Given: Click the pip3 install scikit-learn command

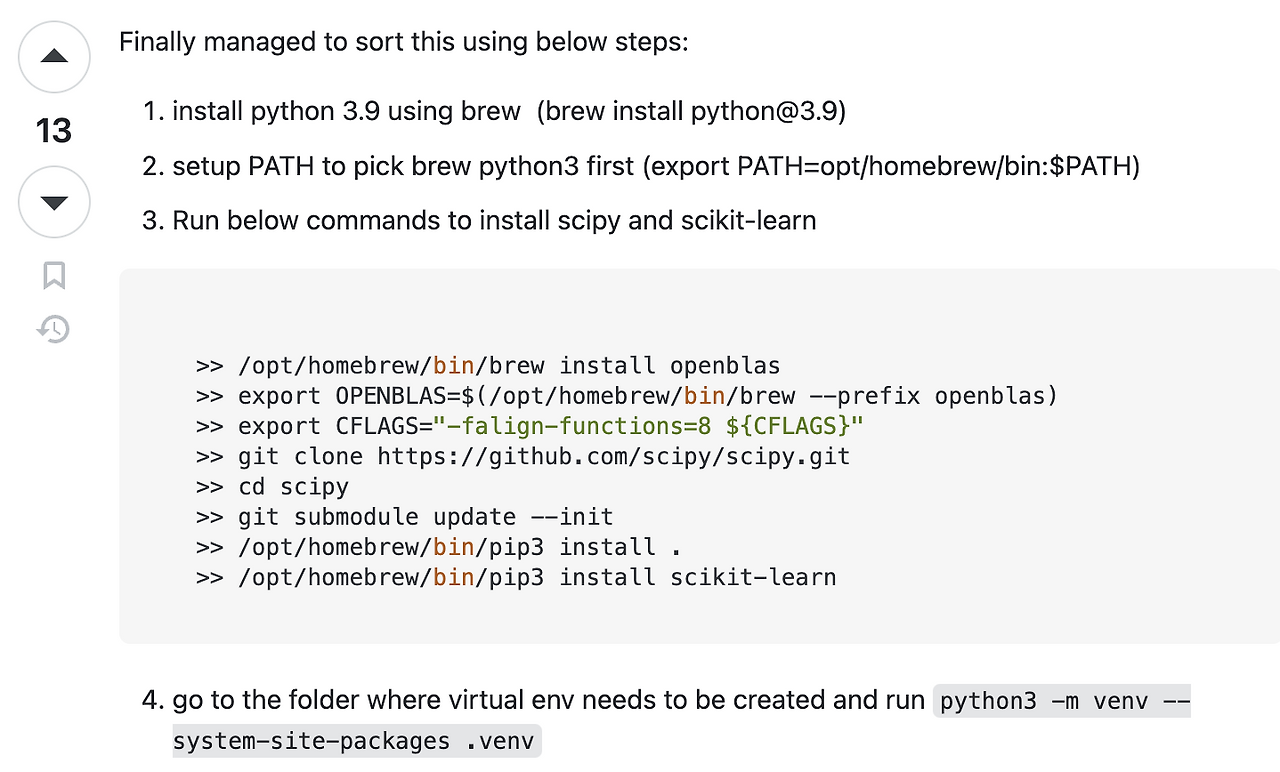Looking at the screenshot, I should (x=537, y=577).
